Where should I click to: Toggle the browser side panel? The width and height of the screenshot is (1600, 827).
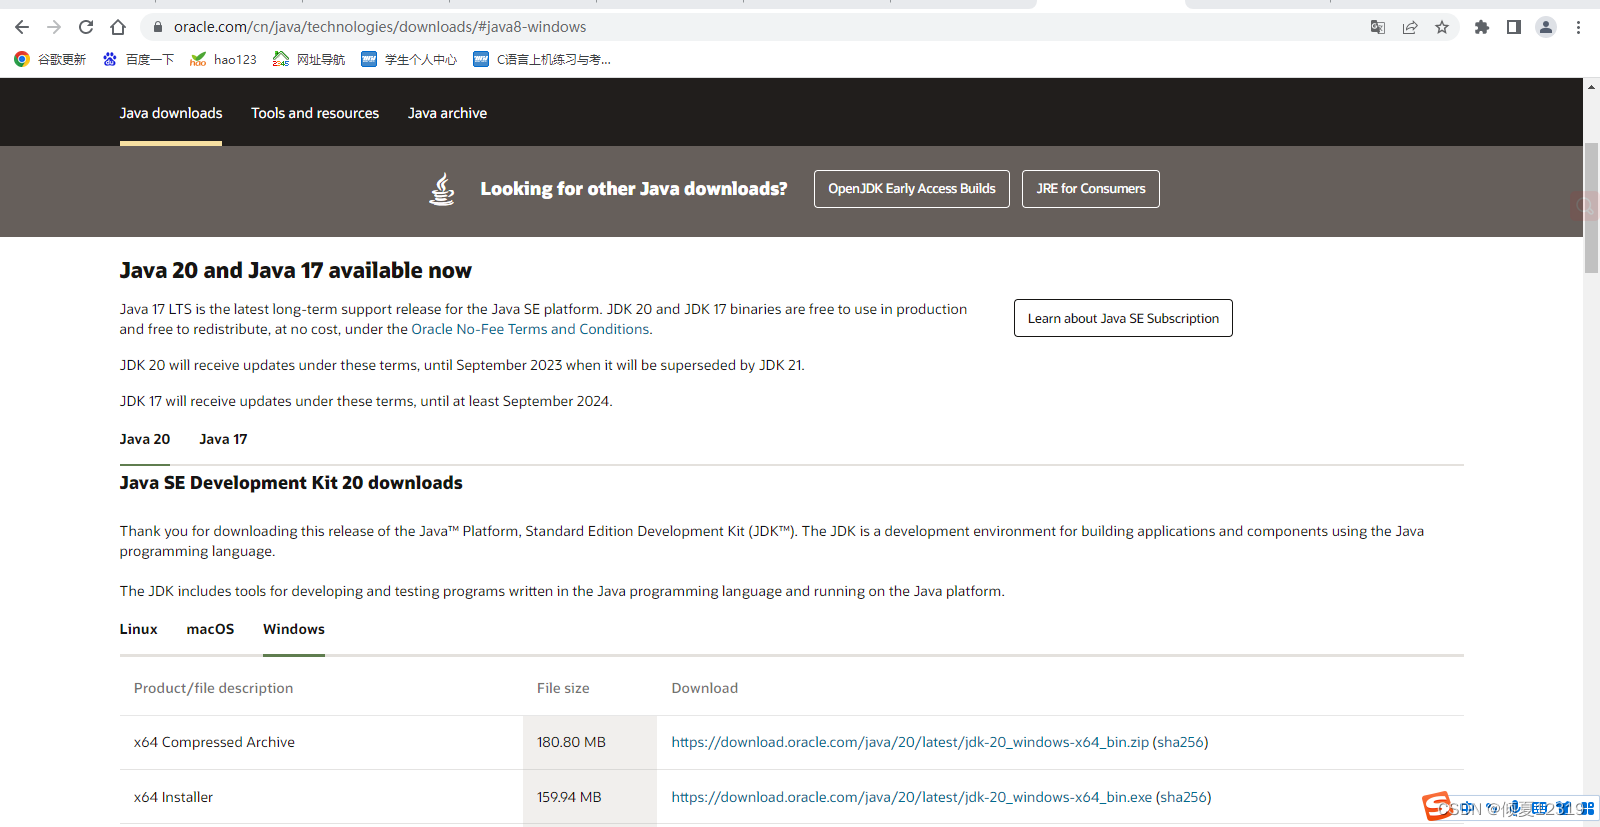tap(1514, 27)
